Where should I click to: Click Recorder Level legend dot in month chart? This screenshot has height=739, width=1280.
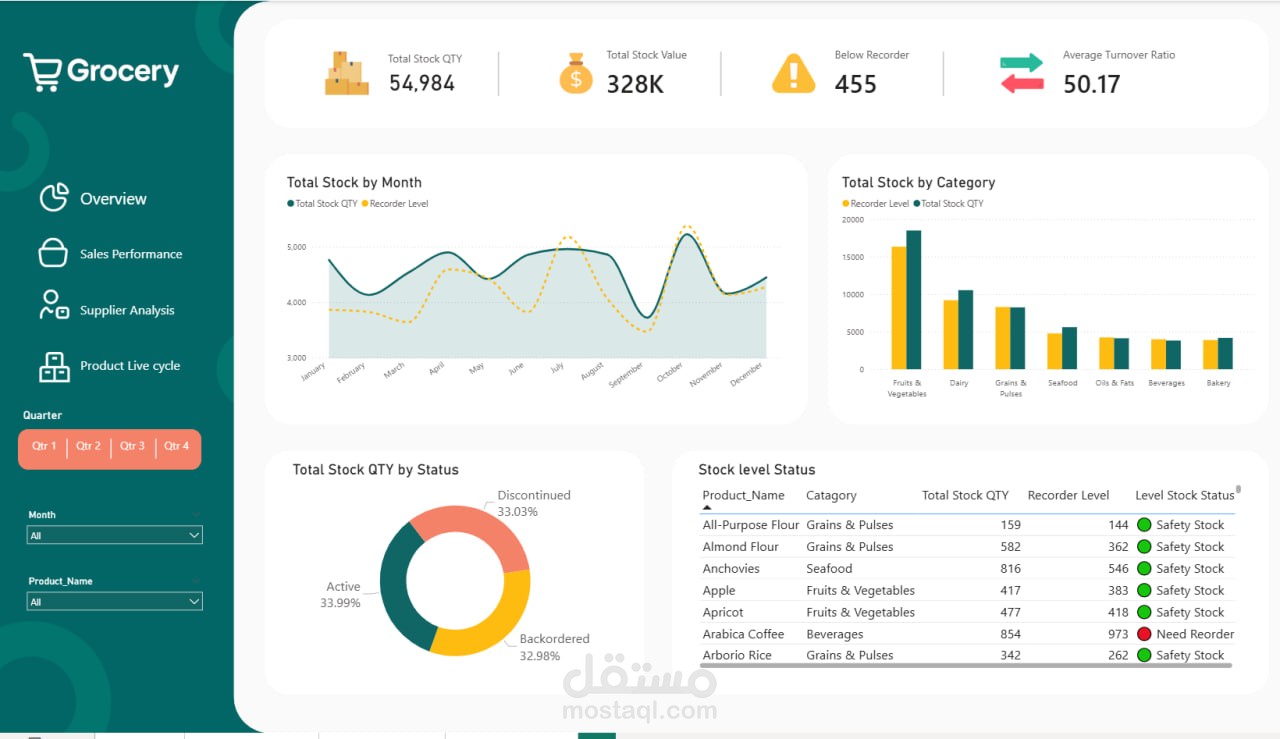[365, 204]
